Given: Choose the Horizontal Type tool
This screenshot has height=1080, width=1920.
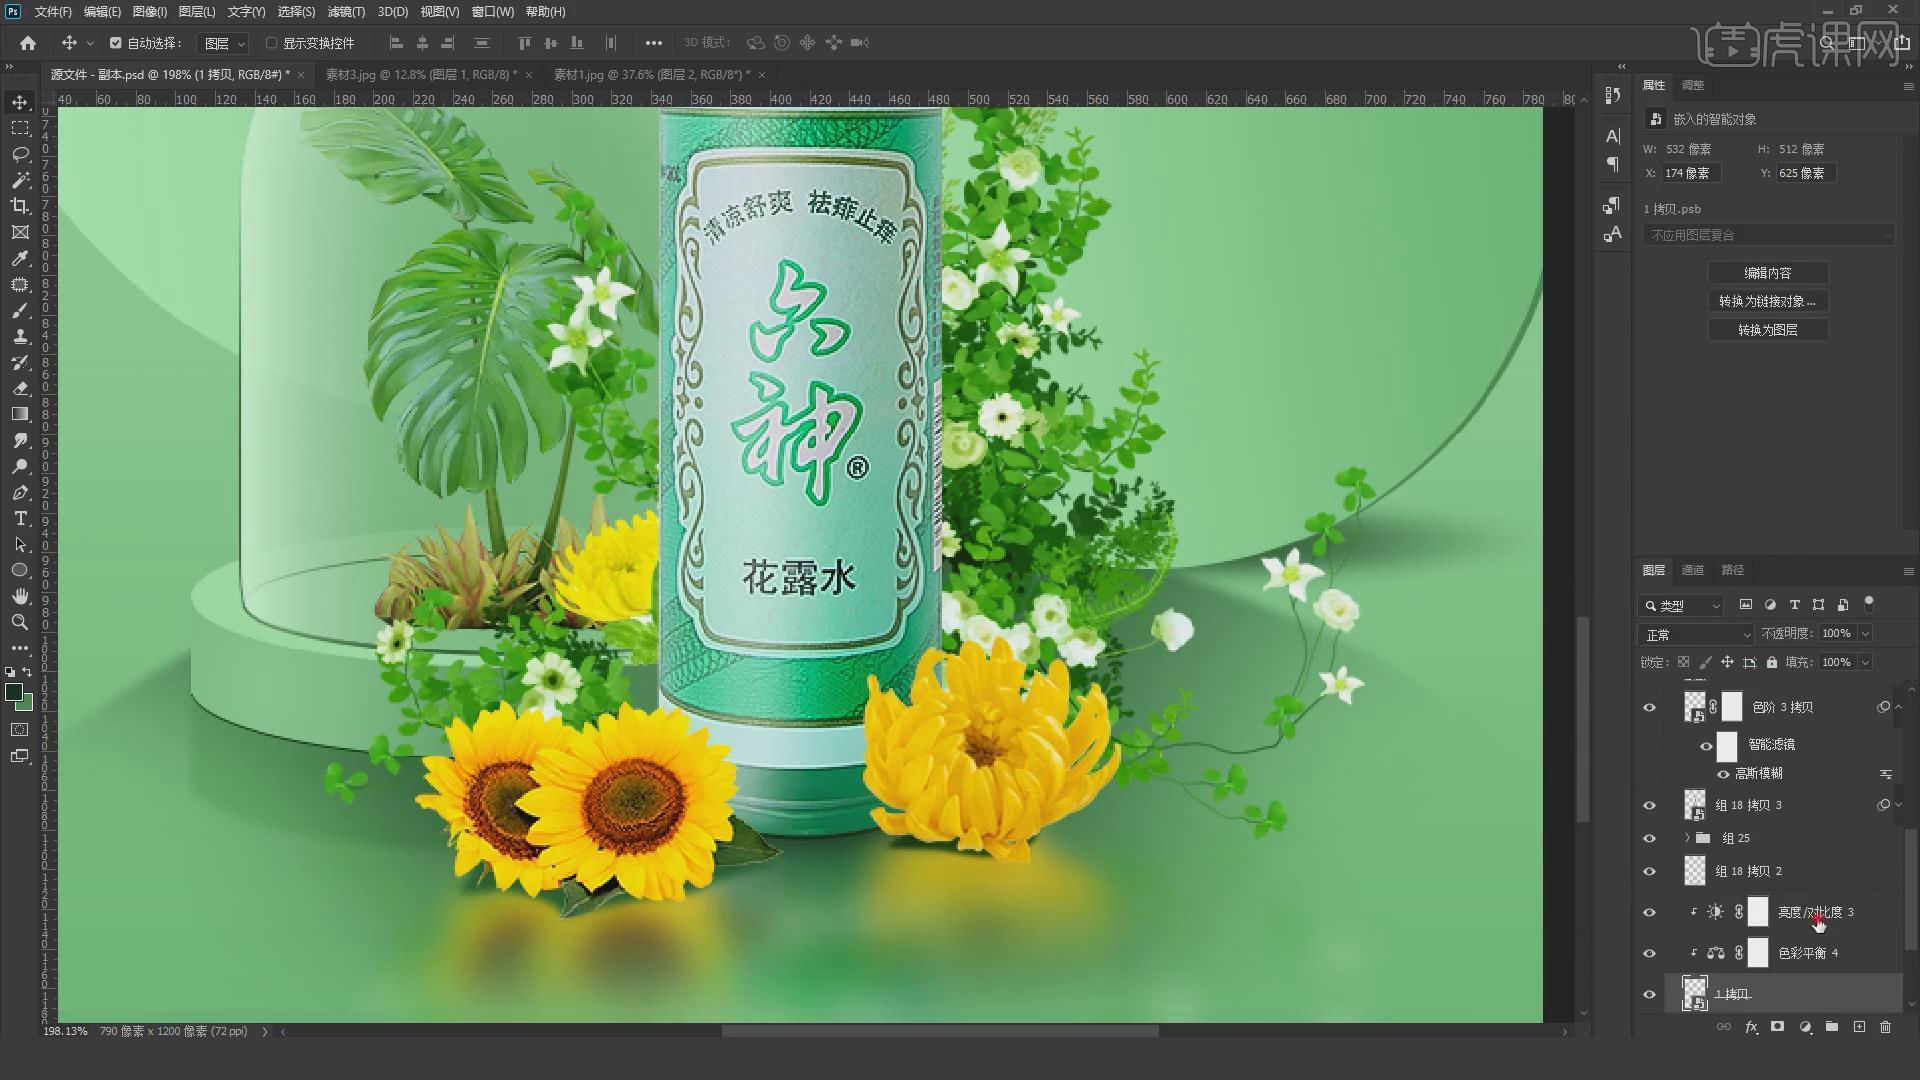Looking at the screenshot, I should point(20,519).
